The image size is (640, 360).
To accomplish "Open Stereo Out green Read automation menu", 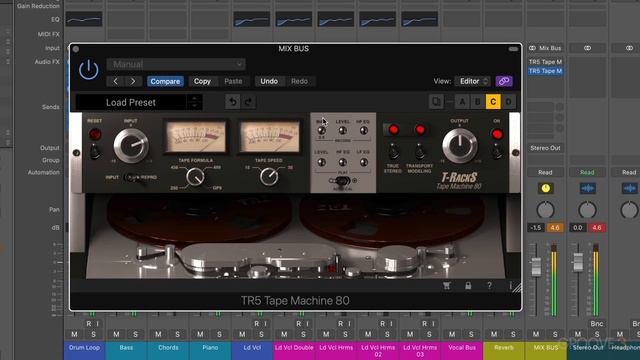I will click(587, 172).
